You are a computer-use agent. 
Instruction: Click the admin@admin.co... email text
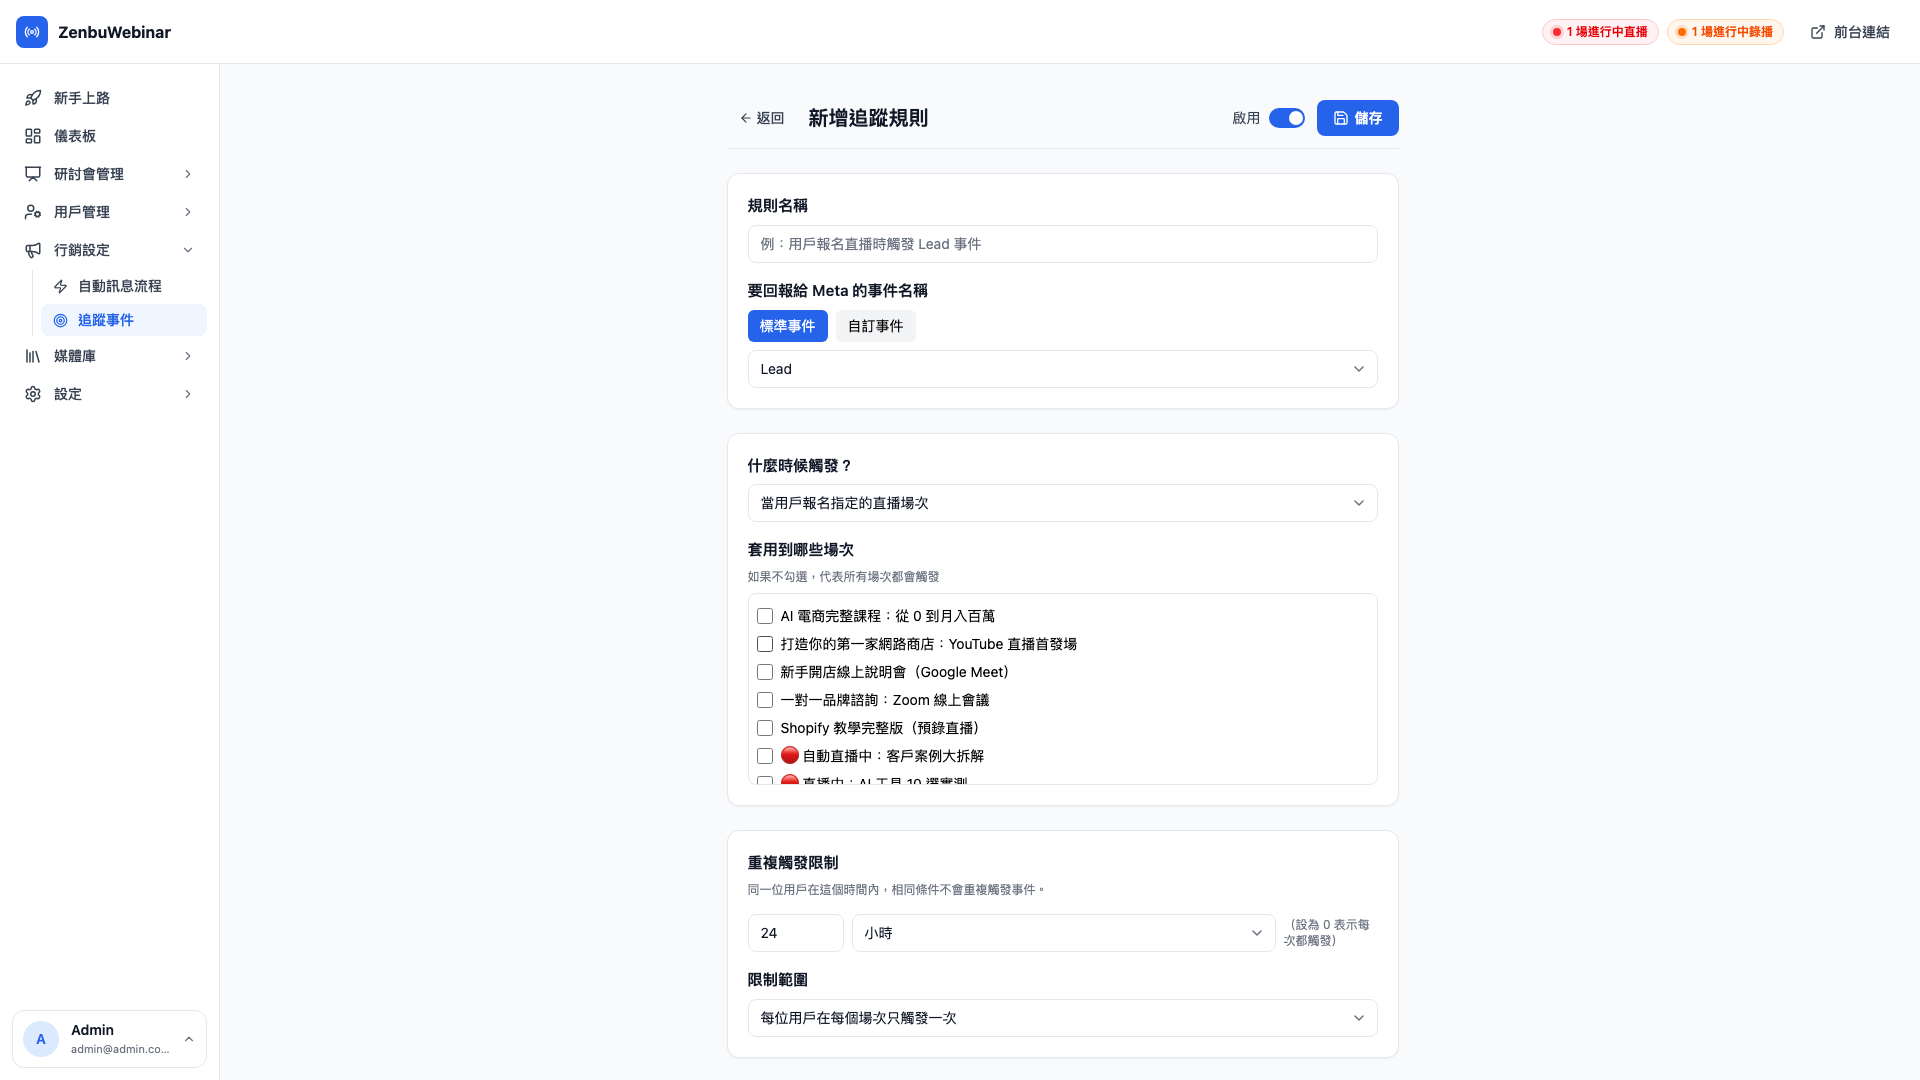click(x=120, y=1049)
